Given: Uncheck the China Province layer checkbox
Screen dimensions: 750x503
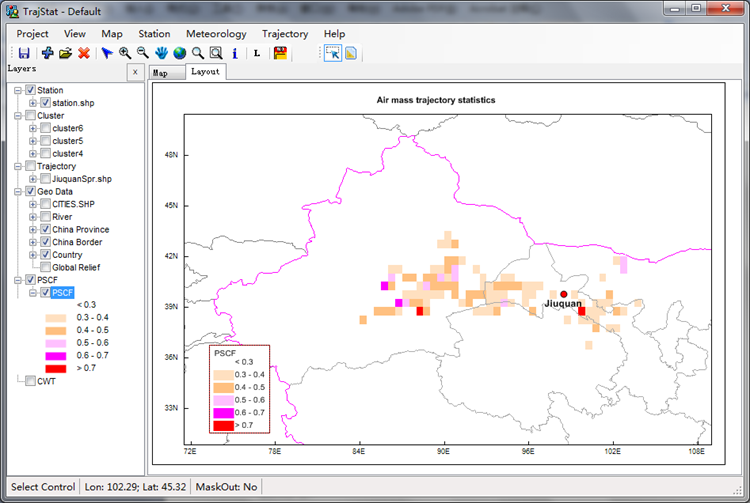Looking at the screenshot, I should 46,229.
